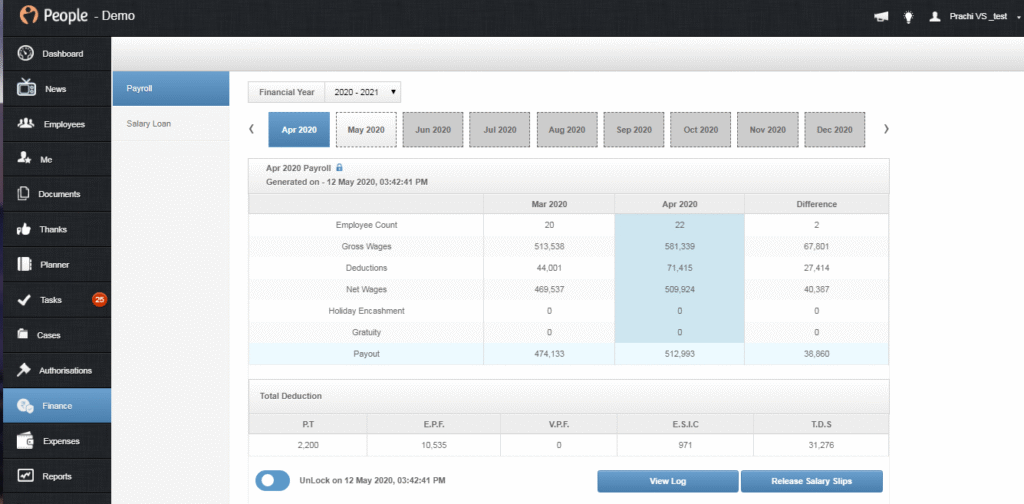Open the Dashboard gauge icon
The image size is (1024, 504).
[x=25, y=54]
